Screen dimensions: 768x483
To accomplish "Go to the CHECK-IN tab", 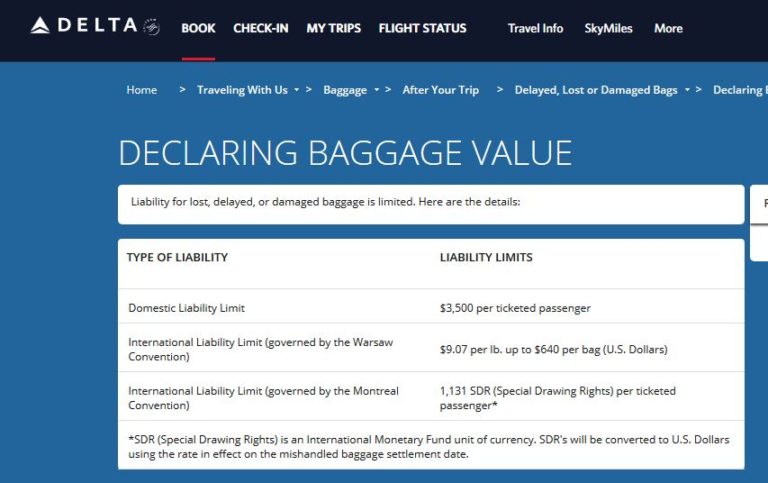I will pyautogui.click(x=261, y=28).
